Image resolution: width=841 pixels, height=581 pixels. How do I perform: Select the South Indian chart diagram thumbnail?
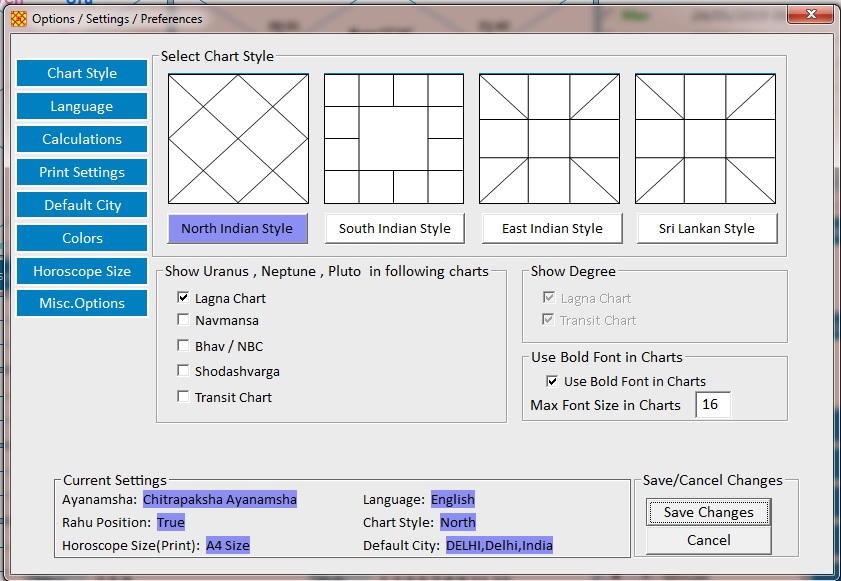(394, 139)
